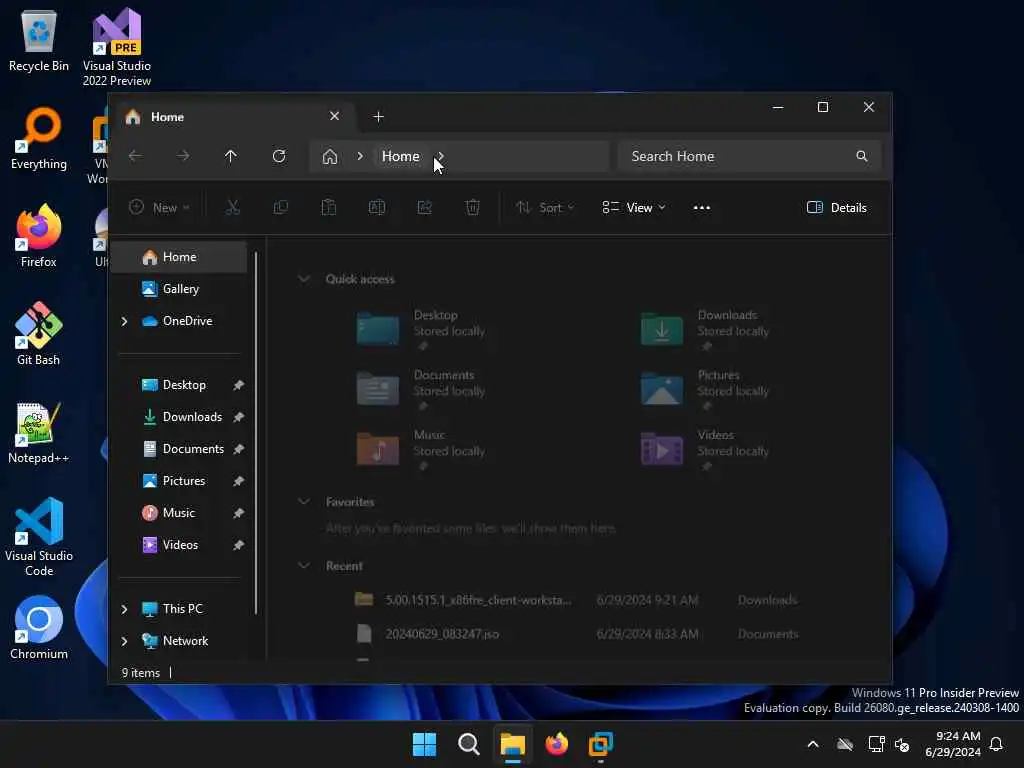Click File Explorer taskbar icon
1024x768 pixels.
click(513, 744)
